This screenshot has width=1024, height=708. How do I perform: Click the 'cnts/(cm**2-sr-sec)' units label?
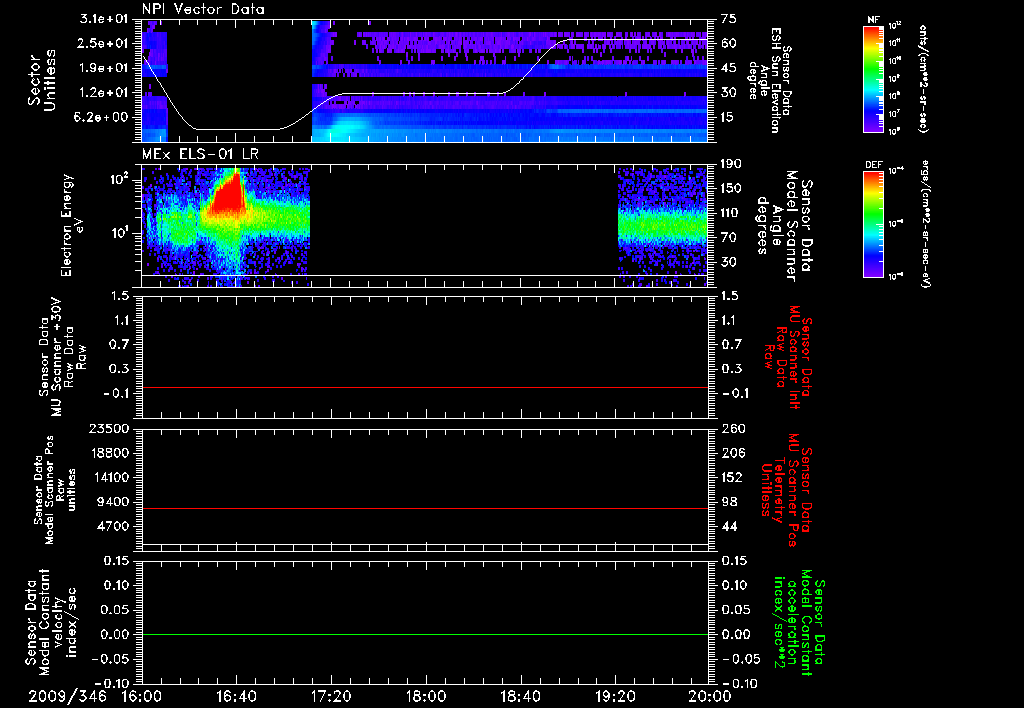tap(923, 79)
